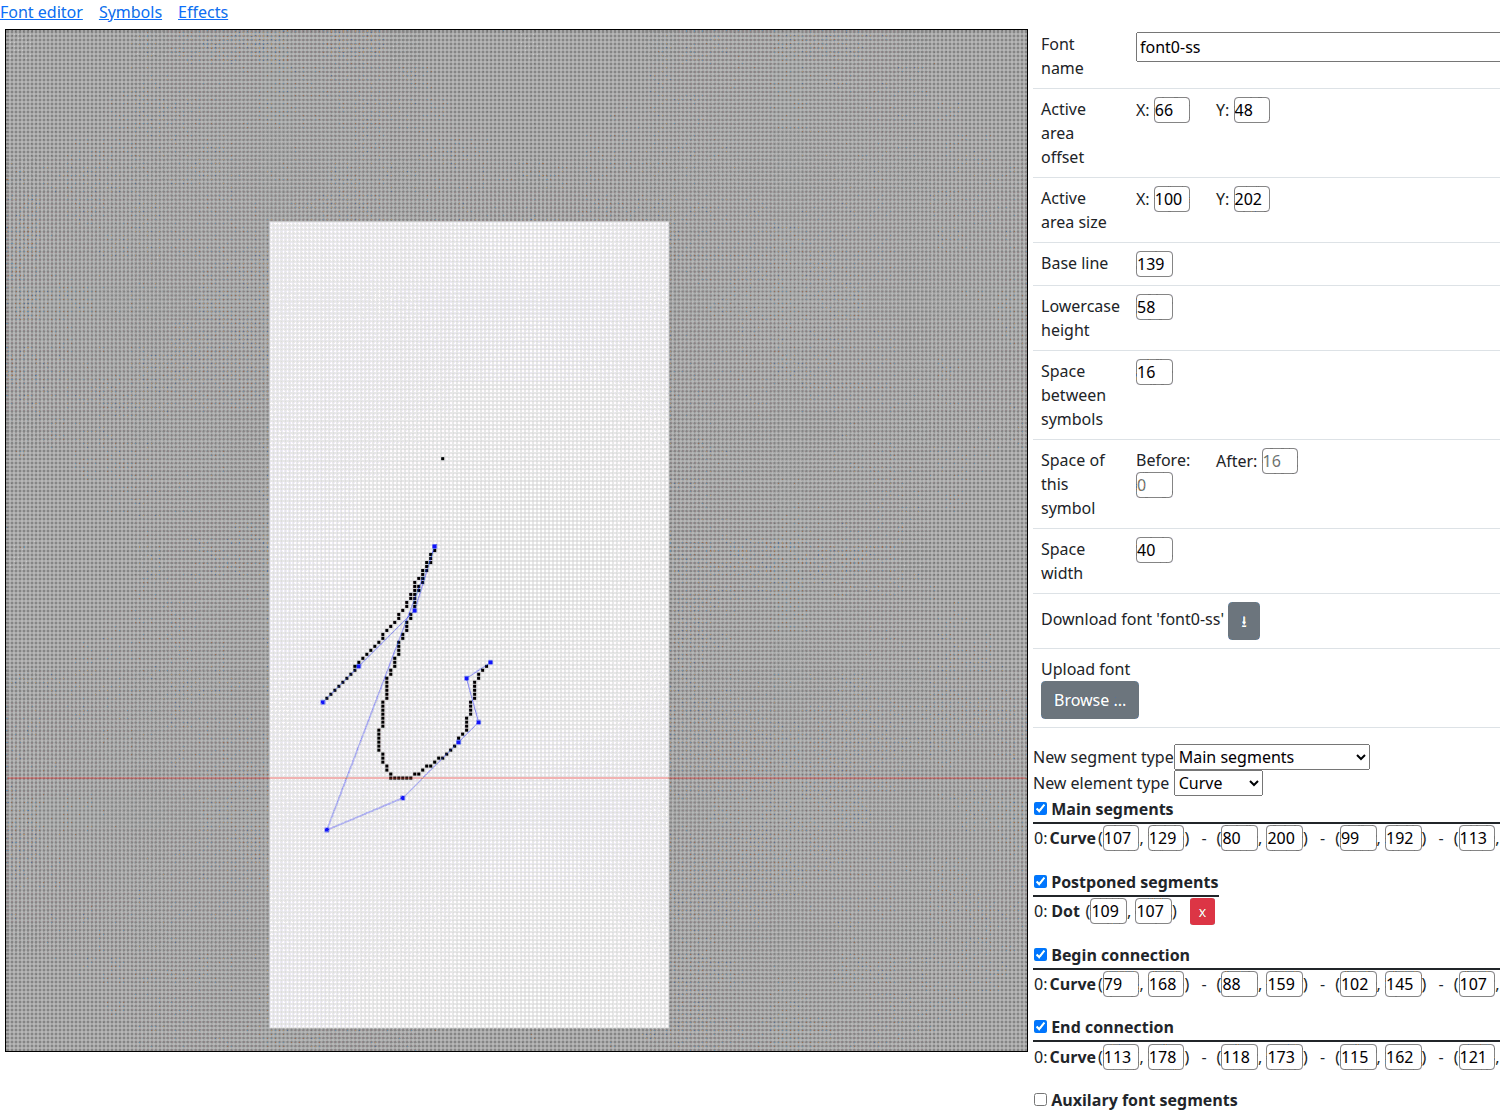The image size is (1500, 1110).
Task: Enable Auxilary font segments checkbox
Action: pos(1041,1100)
